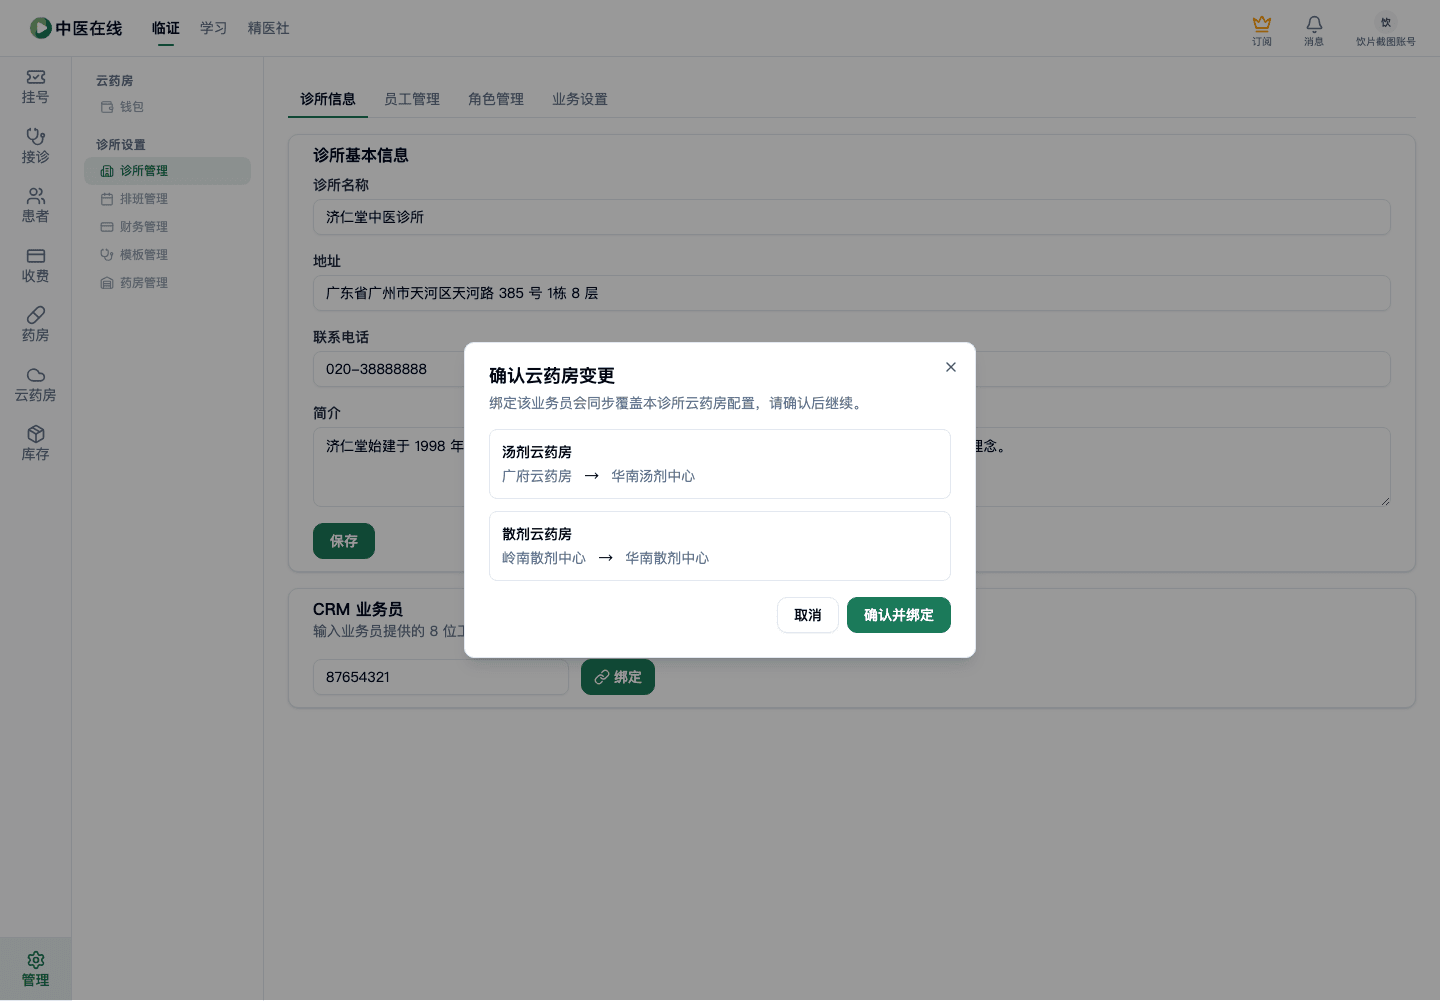Click the 诊所基本信息 heading
Screen dimensions: 1440x1001
coord(361,155)
